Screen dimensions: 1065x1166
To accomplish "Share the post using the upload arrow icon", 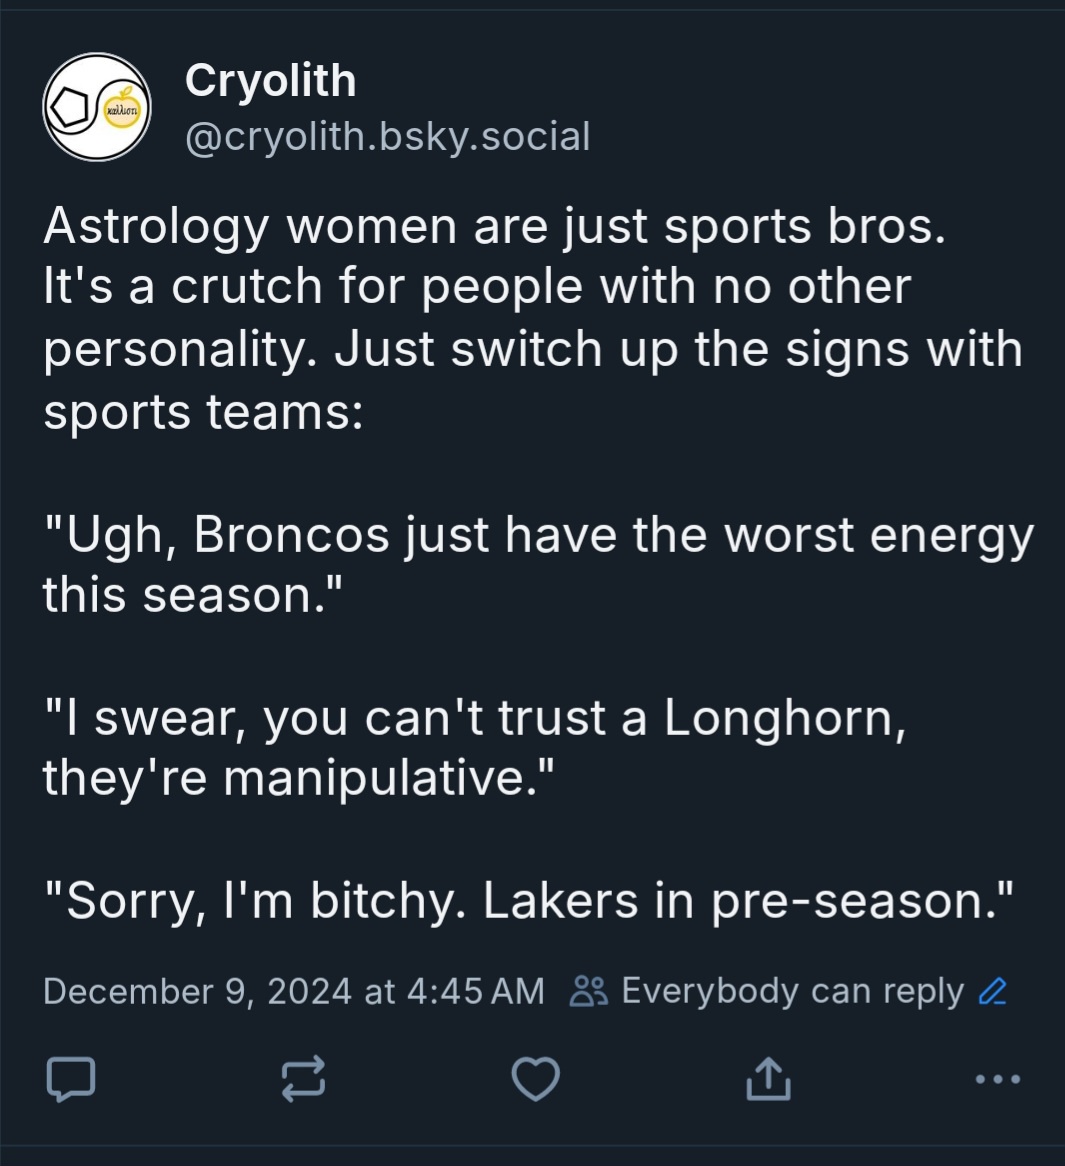I will pyautogui.click(x=768, y=1078).
